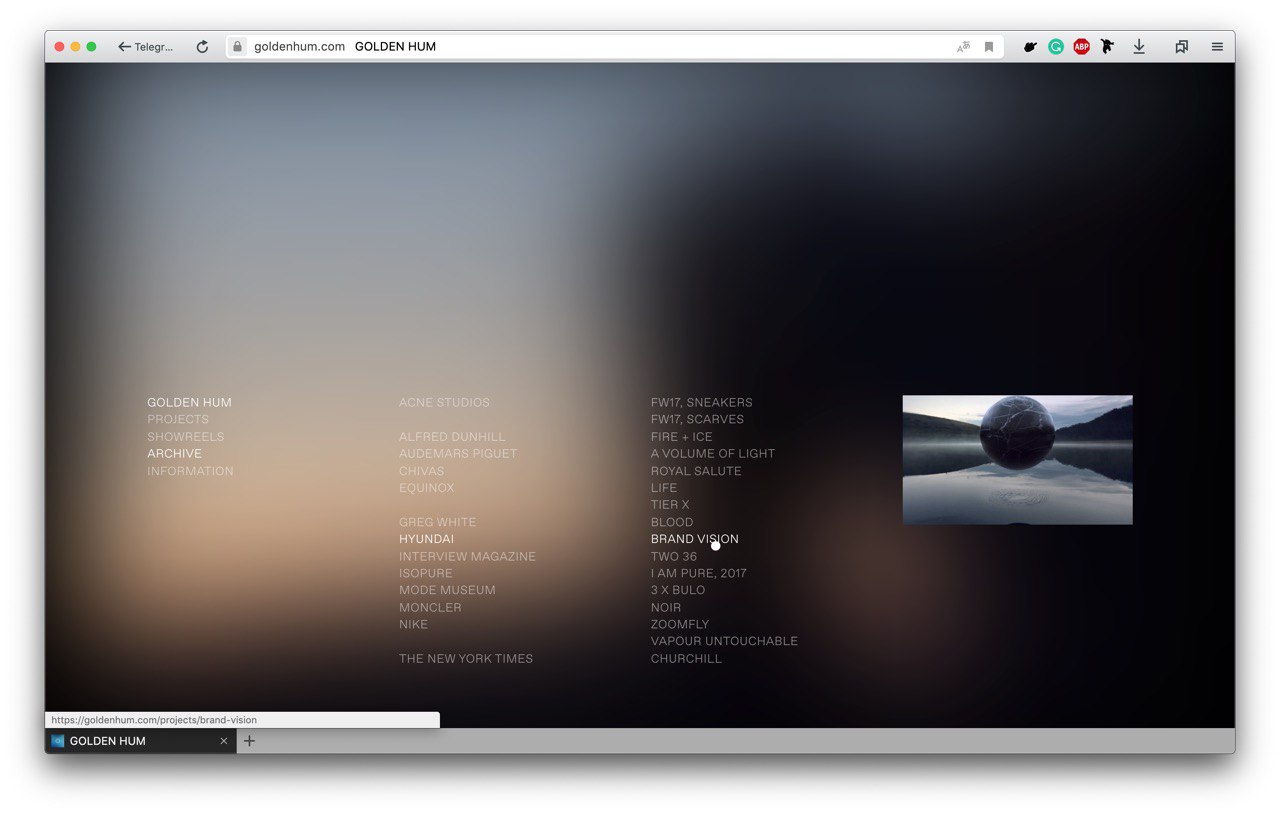Go to SHOWREELS menu item
Image resolution: width=1280 pixels, height=813 pixels.
(186, 437)
